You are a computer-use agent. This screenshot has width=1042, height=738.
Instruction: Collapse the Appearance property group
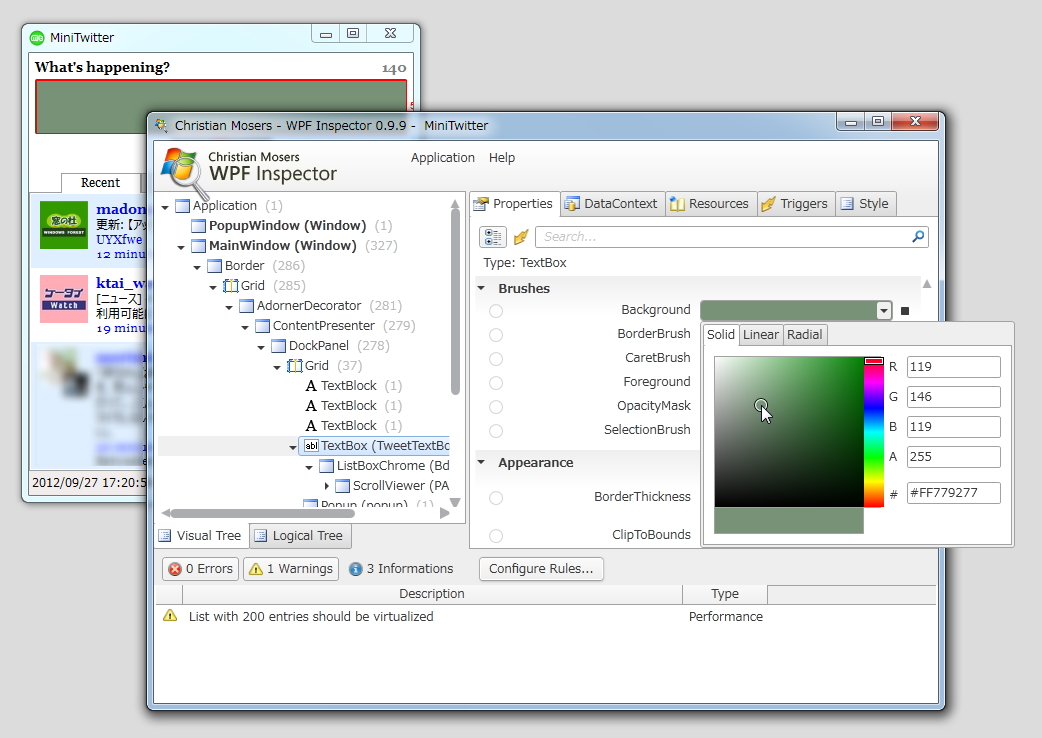[x=481, y=462]
